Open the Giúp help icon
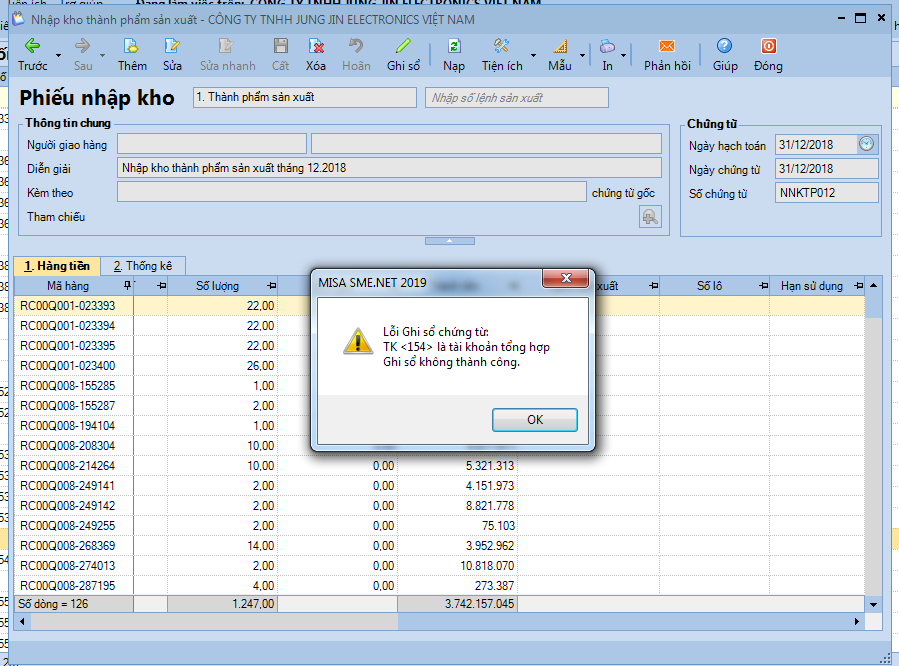899x666 pixels. [x=725, y=47]
